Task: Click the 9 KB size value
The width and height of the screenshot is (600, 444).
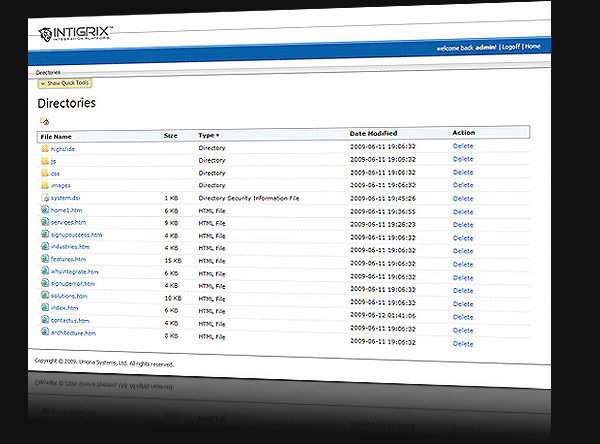Action: click(x=171, y=223)
